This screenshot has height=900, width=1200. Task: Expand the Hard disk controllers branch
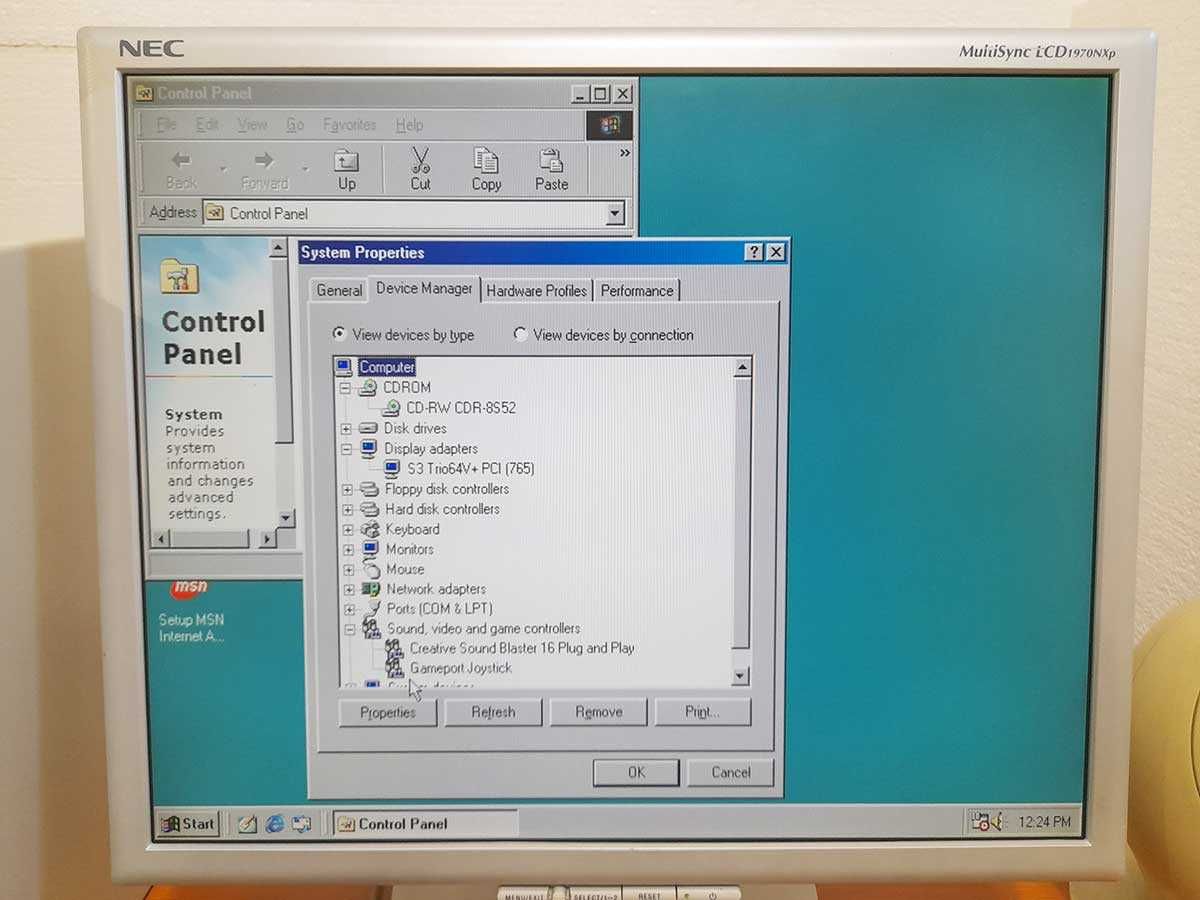[348, 510]
